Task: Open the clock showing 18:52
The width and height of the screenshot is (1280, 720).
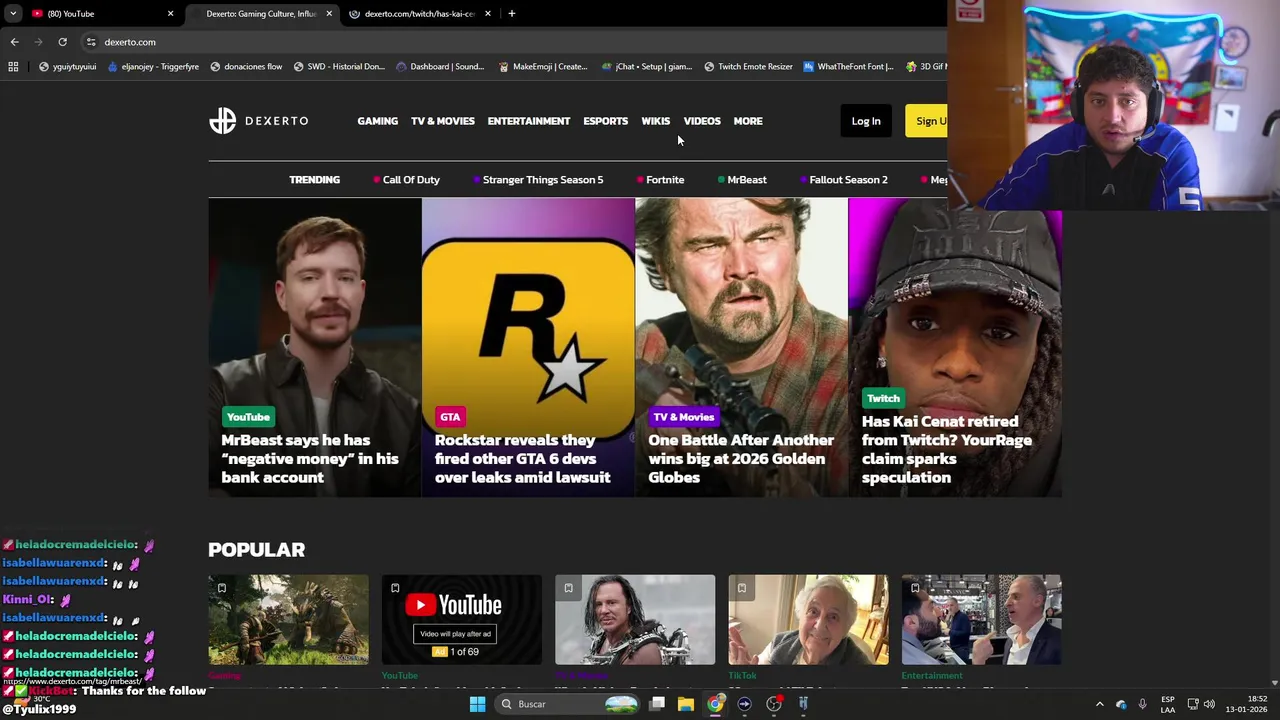Action: pos(1246,704)
